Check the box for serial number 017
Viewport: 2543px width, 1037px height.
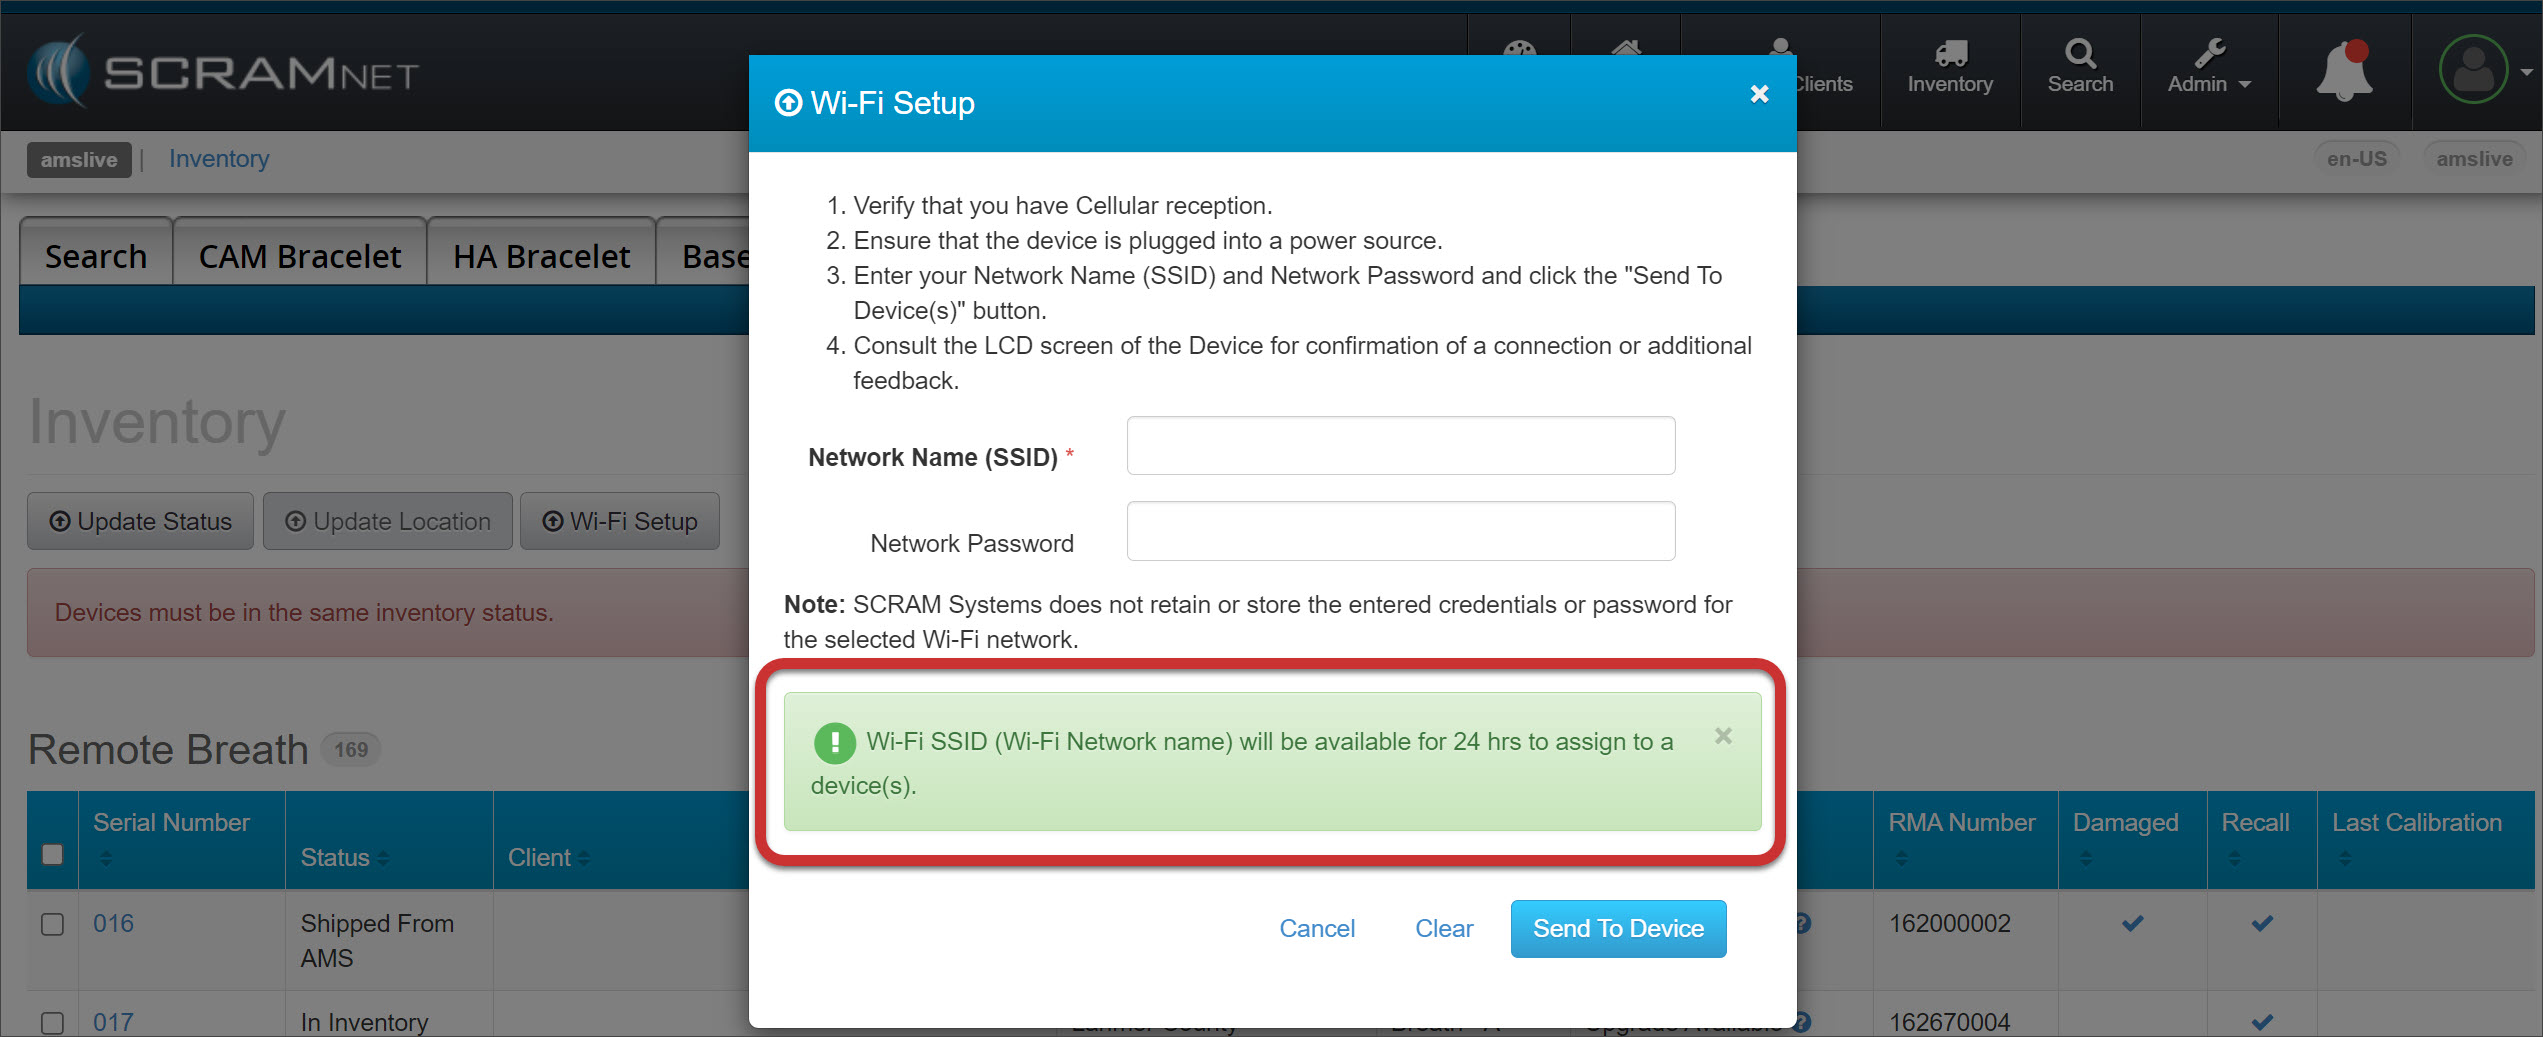(x=53, y=1022)
